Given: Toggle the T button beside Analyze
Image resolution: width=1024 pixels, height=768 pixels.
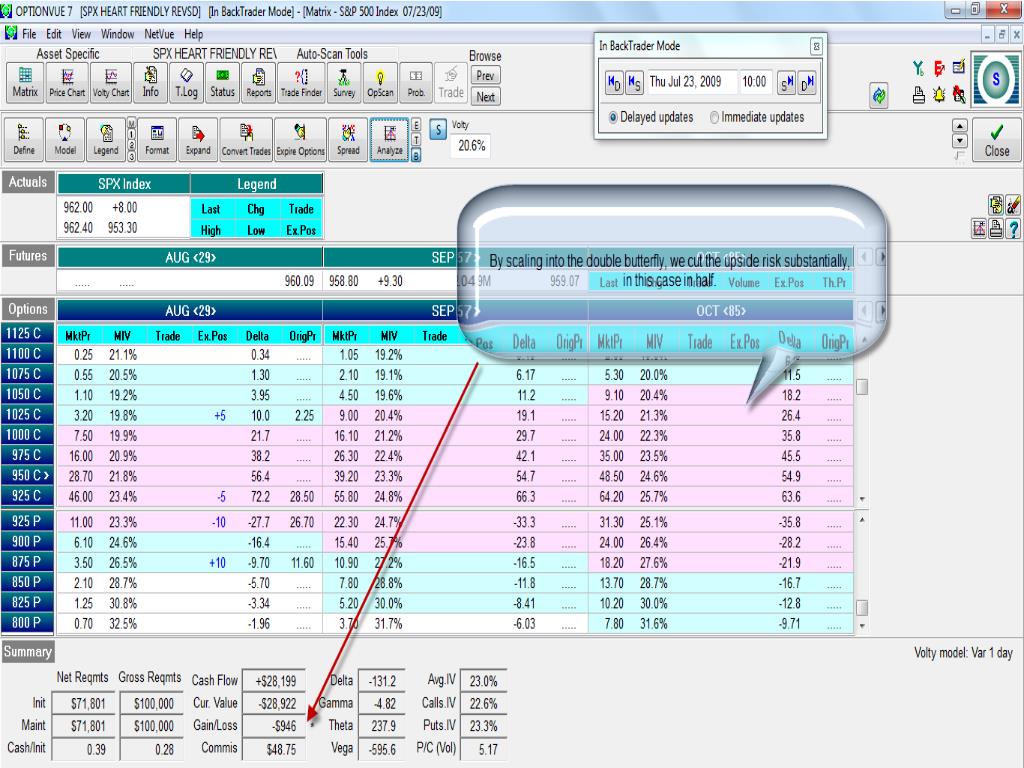Looking at the screenshot, I should [416, 140].
